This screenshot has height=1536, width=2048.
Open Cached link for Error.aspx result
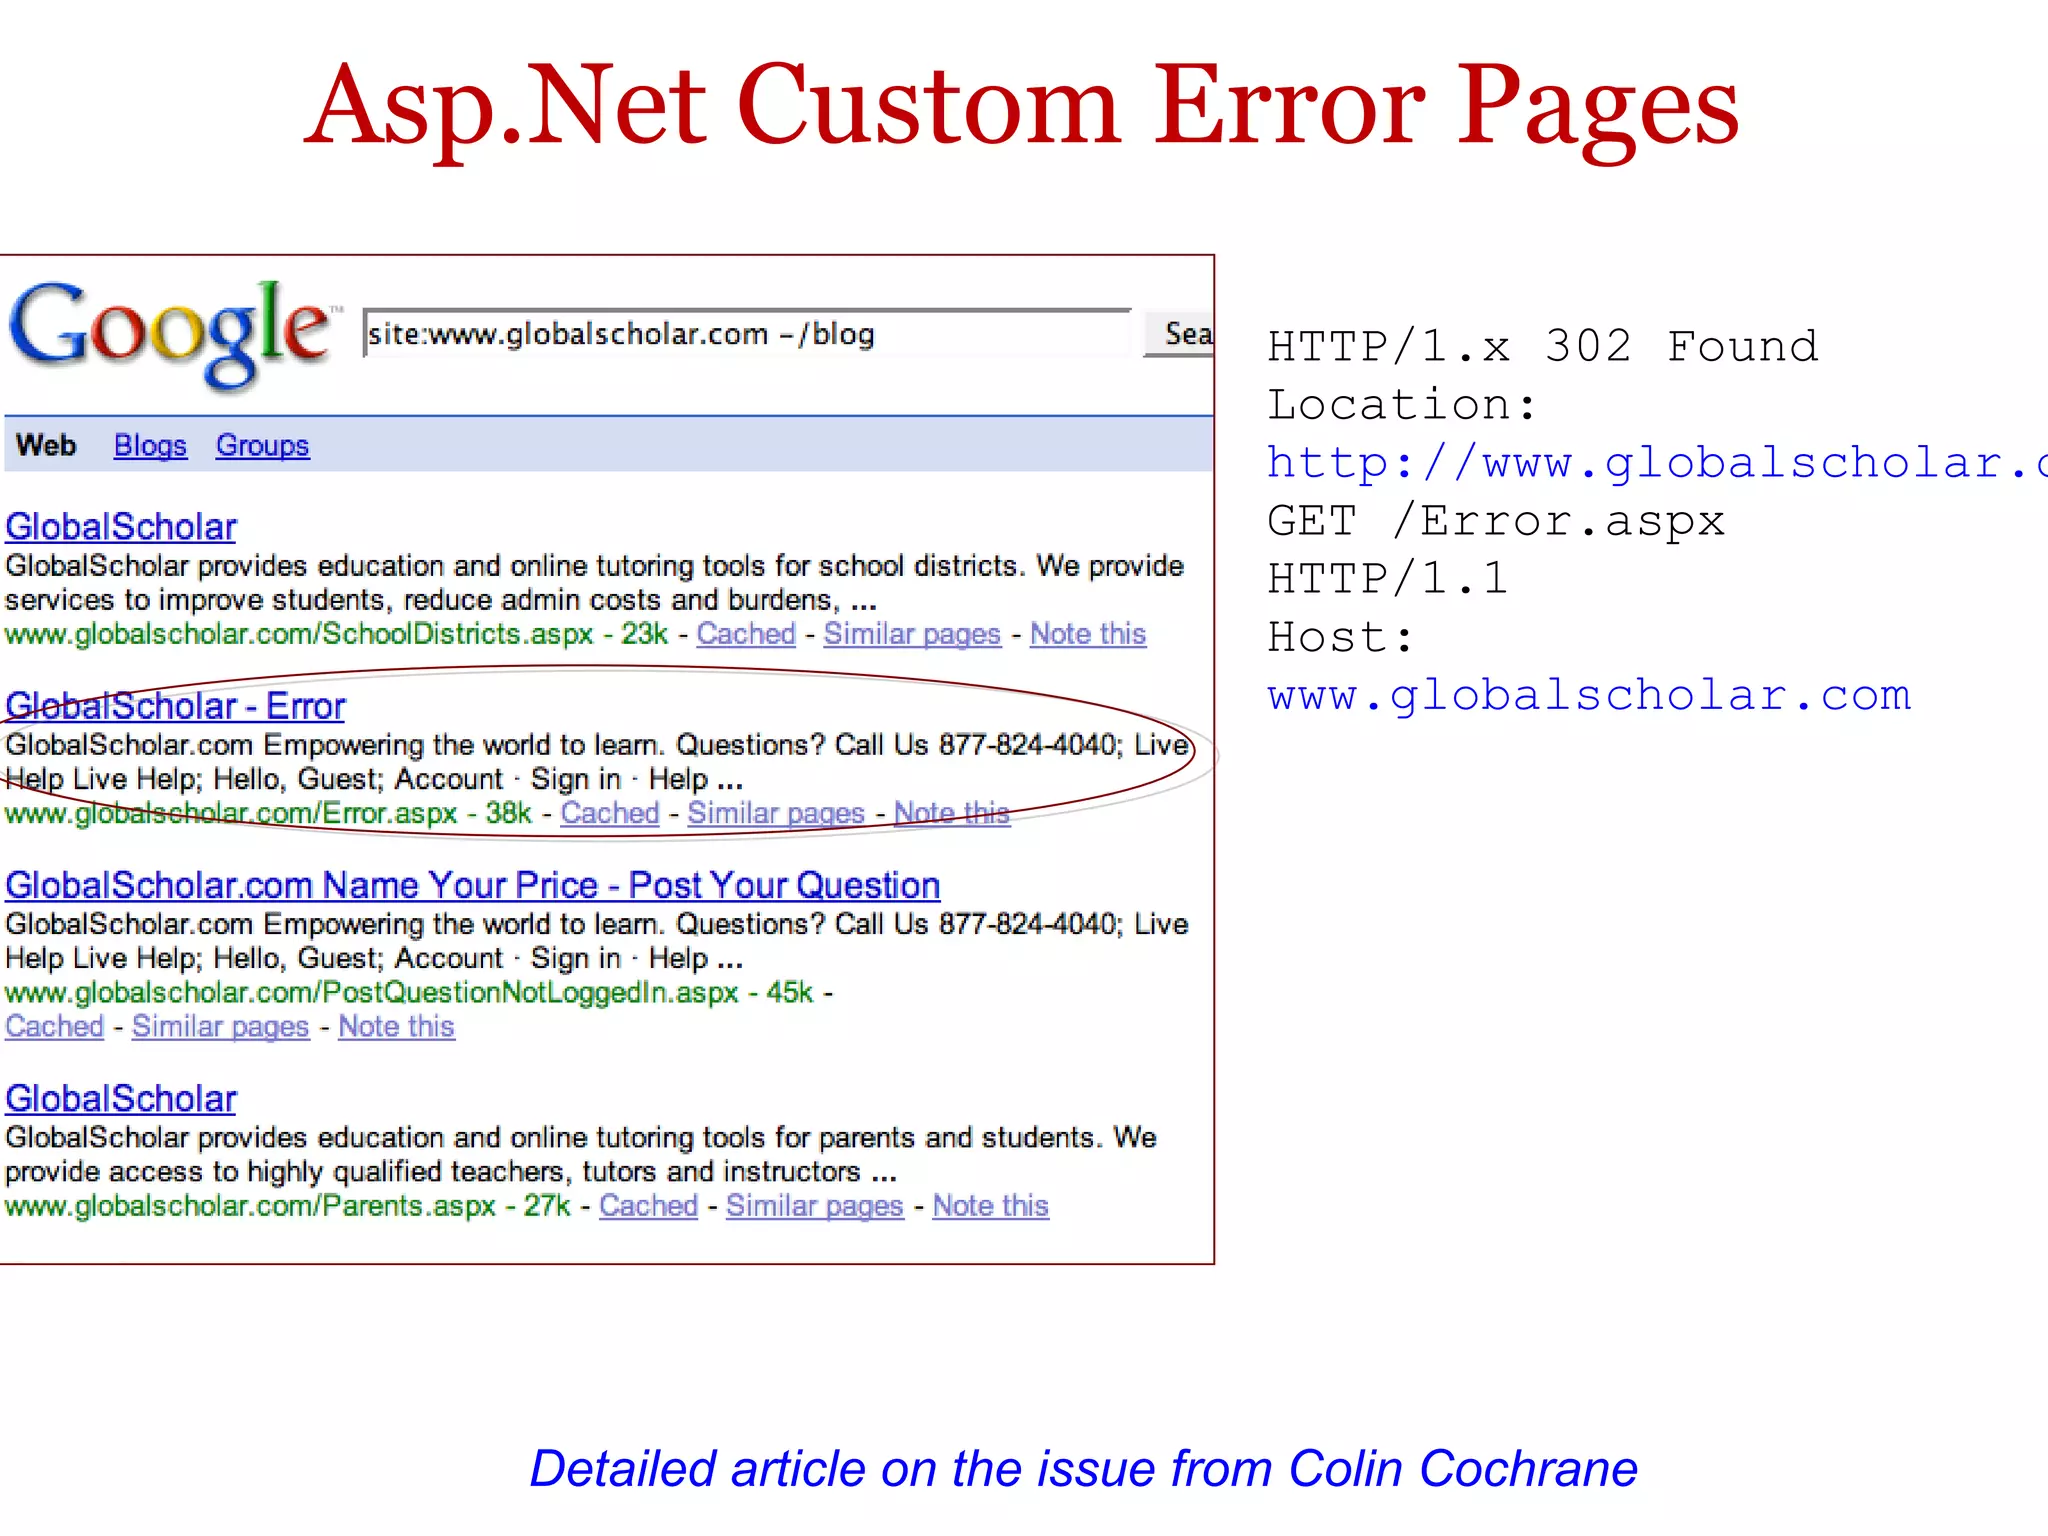(610, 813)
